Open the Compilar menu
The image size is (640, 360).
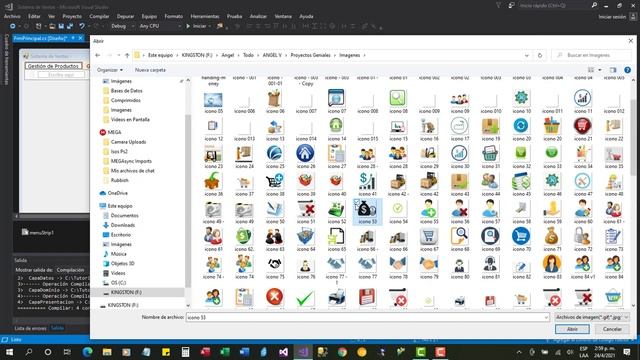coord(99,16)
